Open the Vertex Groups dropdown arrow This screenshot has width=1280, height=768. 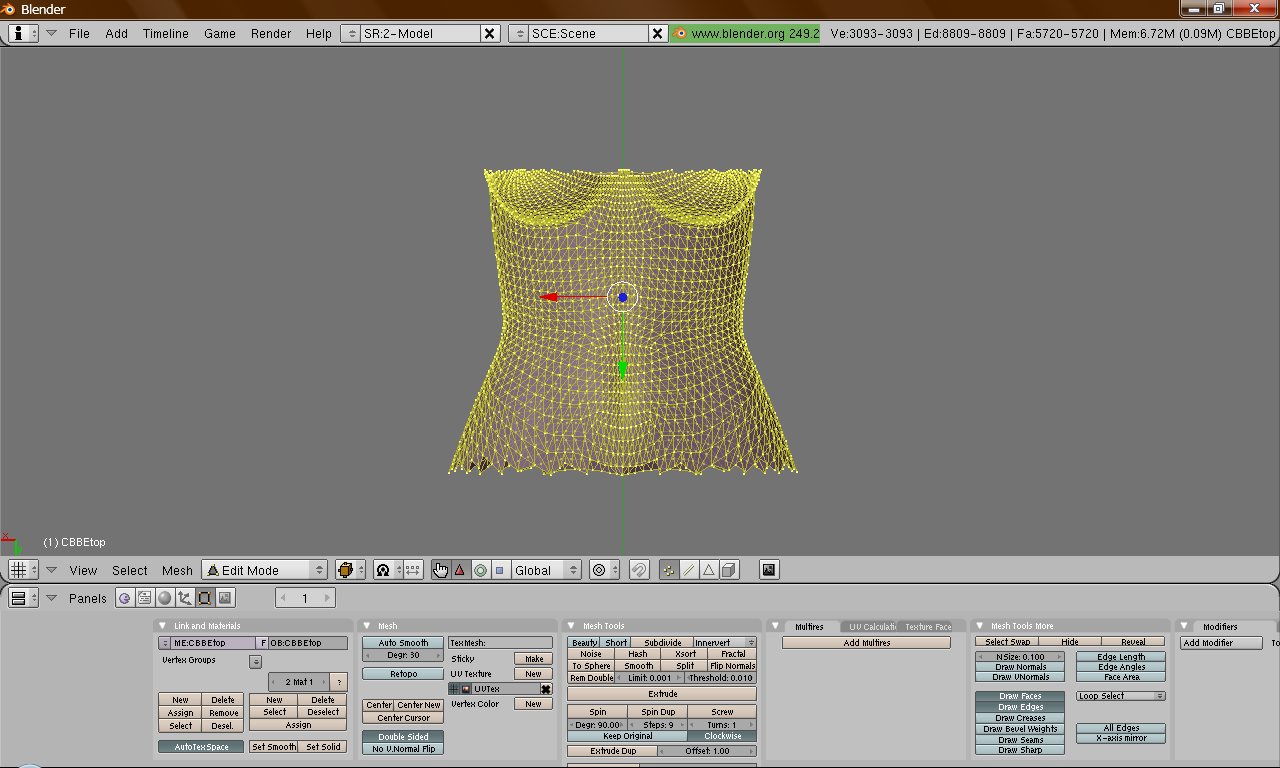256,661
